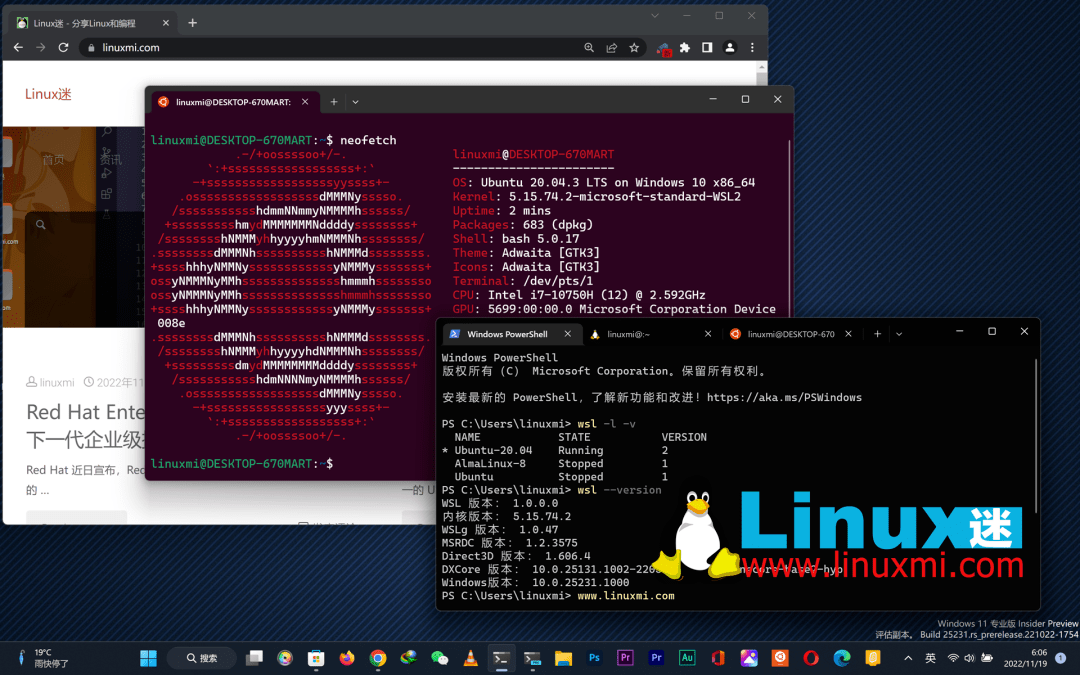1080x675 pixels.
Task: Switch input language via 英 indicator
Action: click(x=930, y=658)
